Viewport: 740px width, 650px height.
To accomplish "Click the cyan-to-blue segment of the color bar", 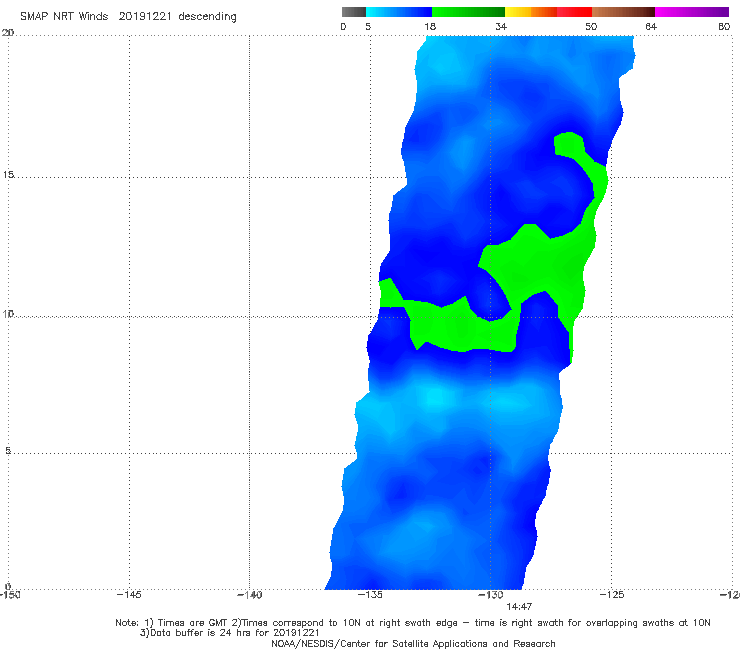I will (x=399, y=12).
